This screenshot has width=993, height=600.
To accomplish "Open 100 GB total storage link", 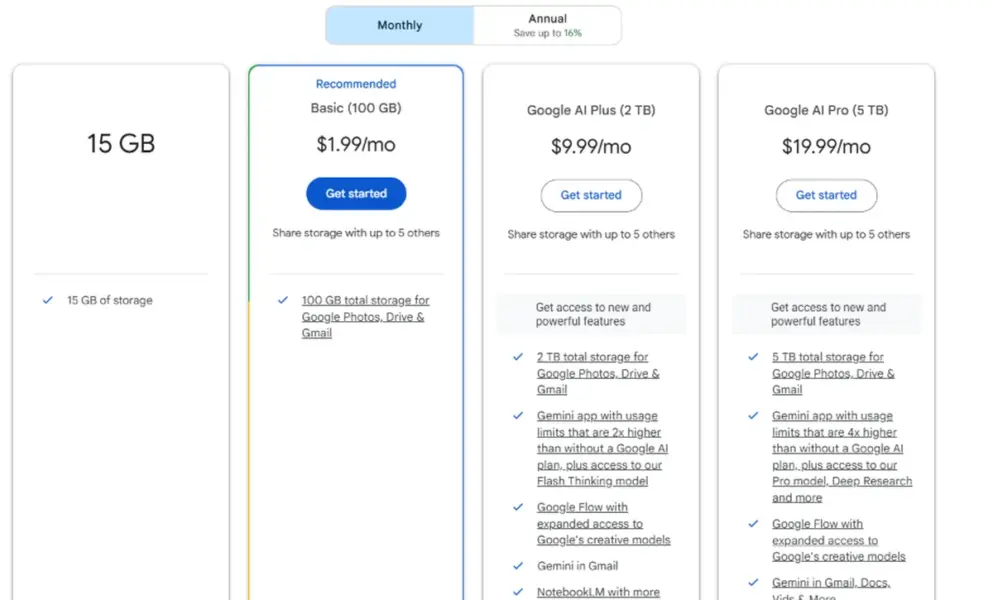I will (x=365, y=316).
